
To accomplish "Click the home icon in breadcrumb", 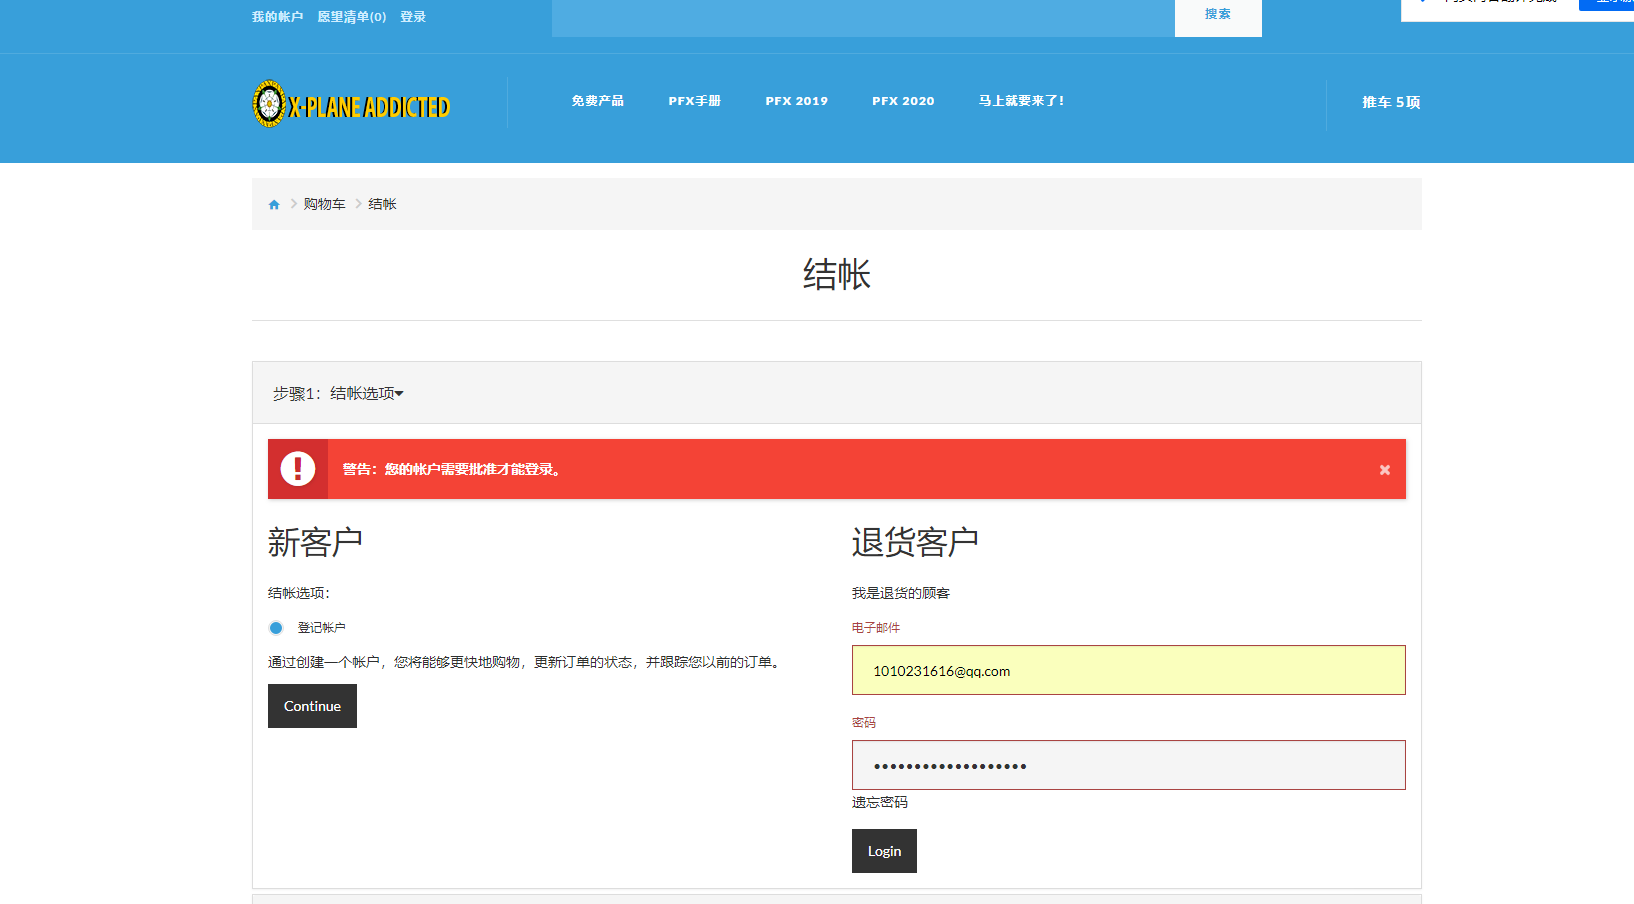I will tap(274, 205).
